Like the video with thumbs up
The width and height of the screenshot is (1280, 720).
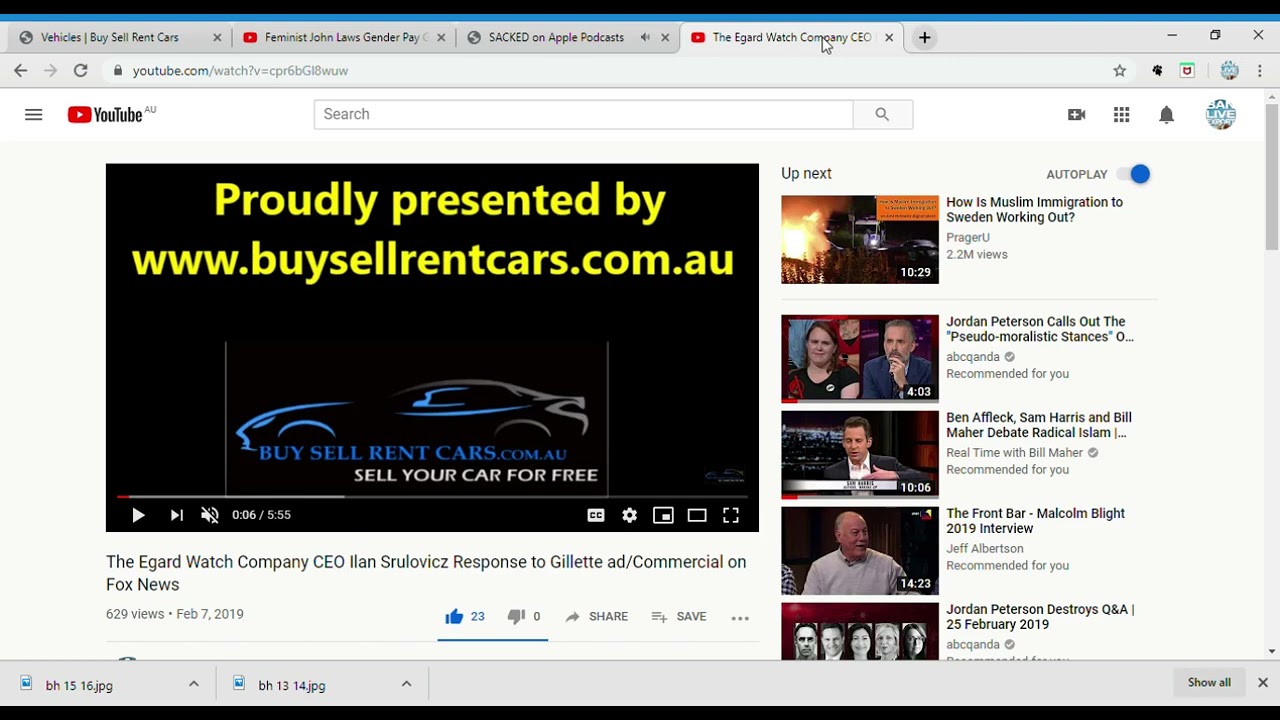464,617
